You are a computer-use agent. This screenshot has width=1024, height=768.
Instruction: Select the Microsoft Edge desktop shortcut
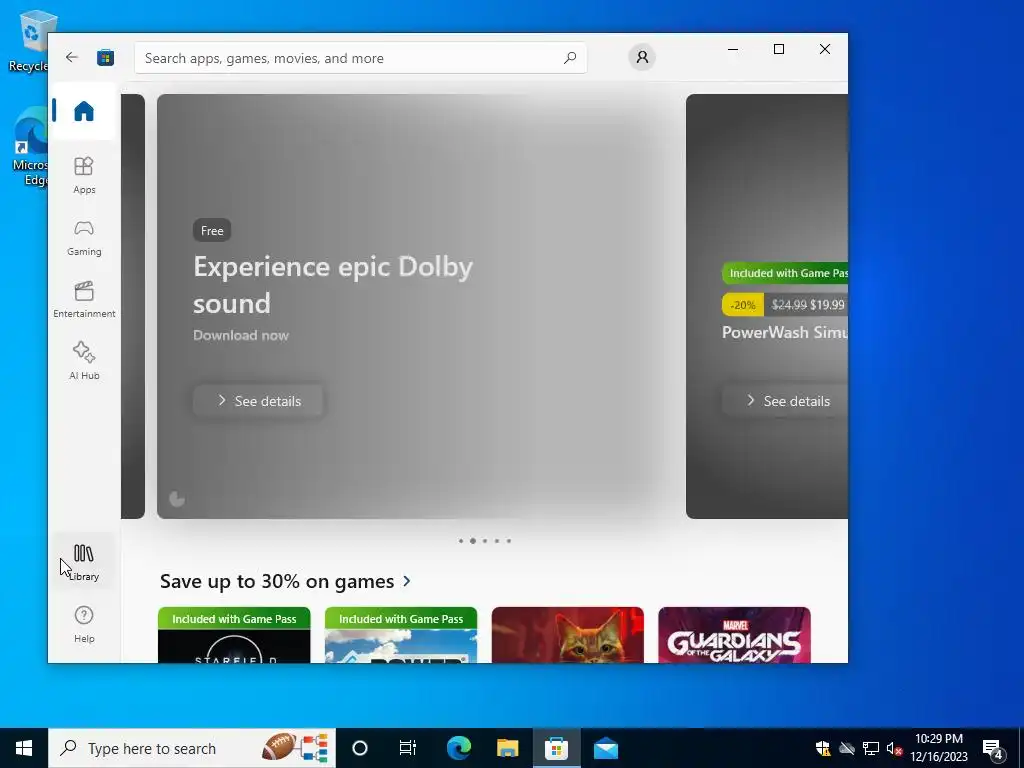click(x=29, y=147)
